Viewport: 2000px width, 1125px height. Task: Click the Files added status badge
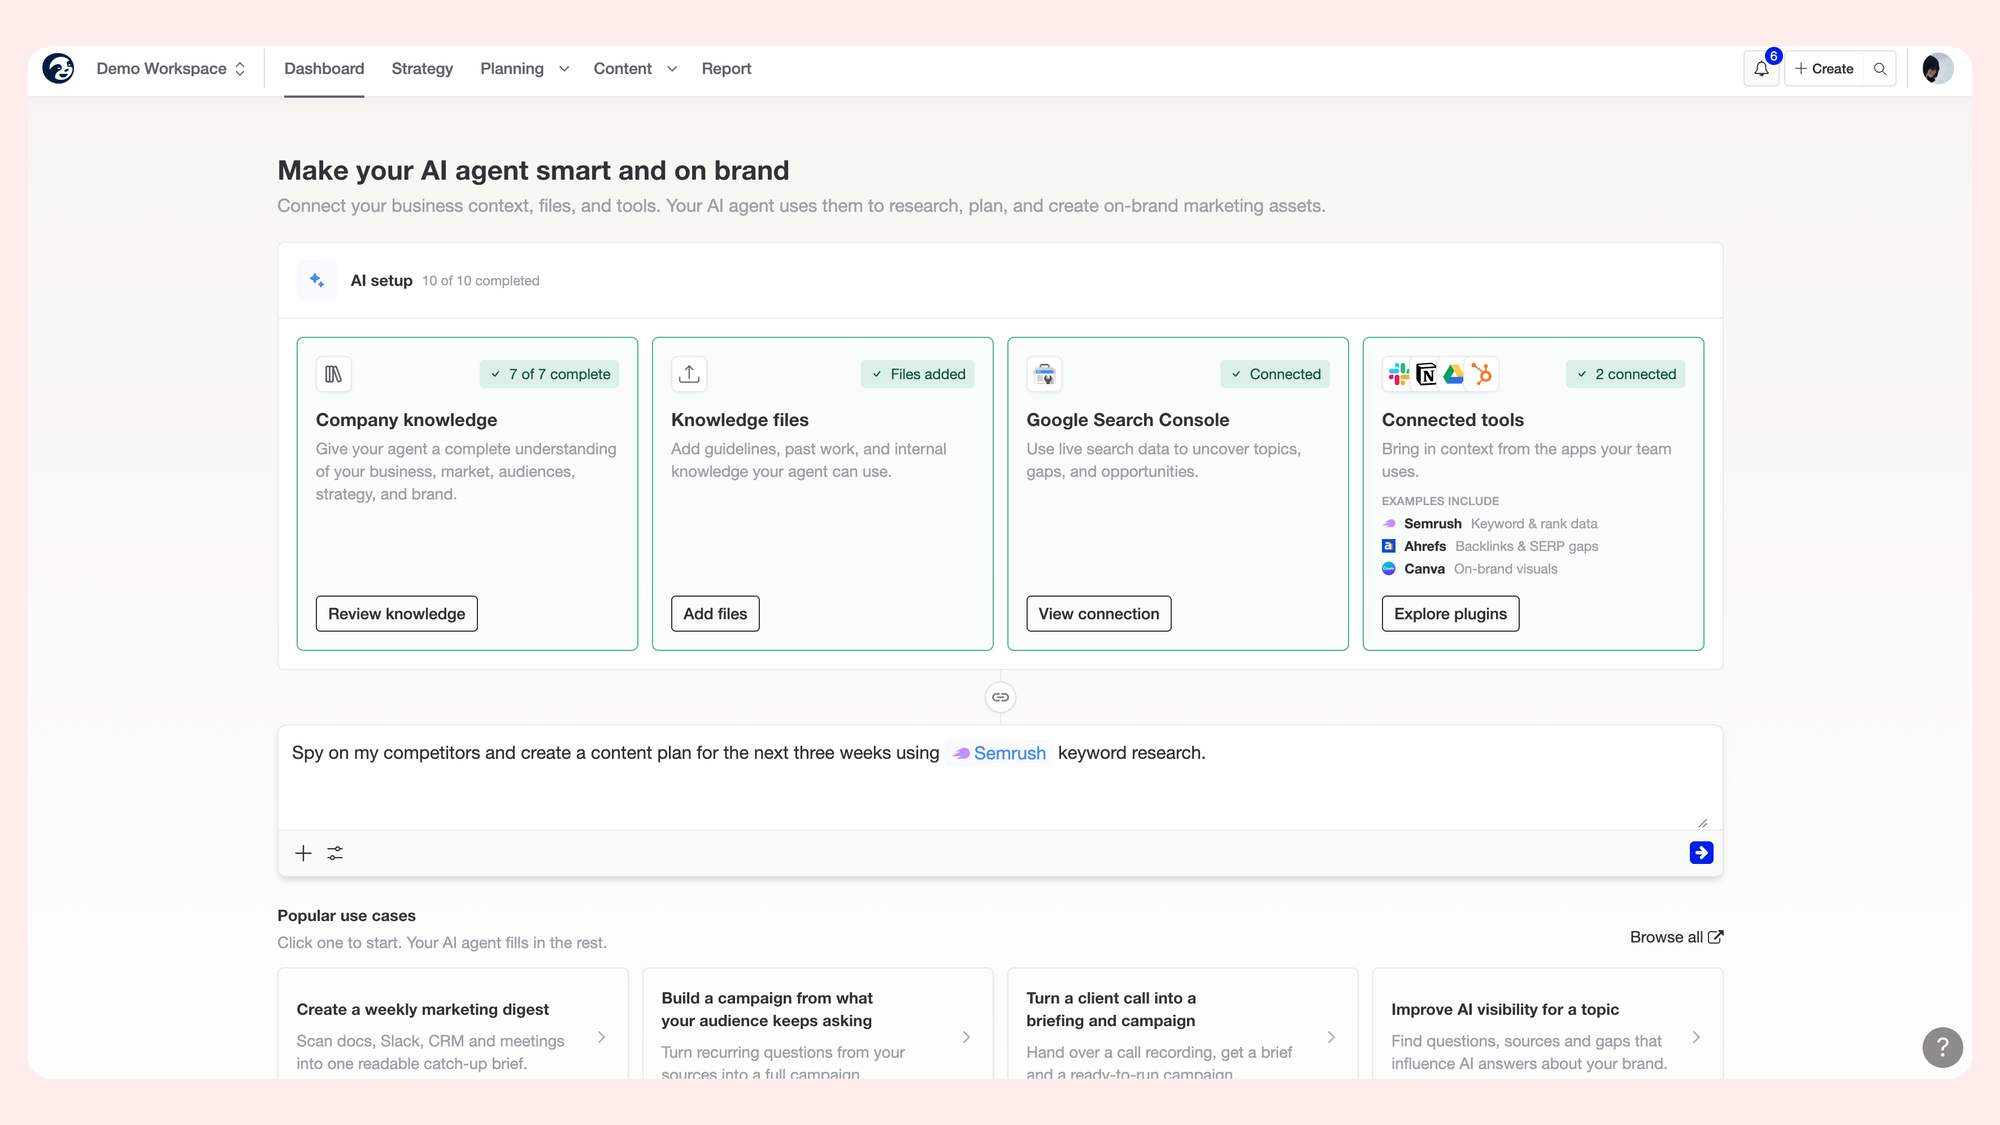coord(917,374)
